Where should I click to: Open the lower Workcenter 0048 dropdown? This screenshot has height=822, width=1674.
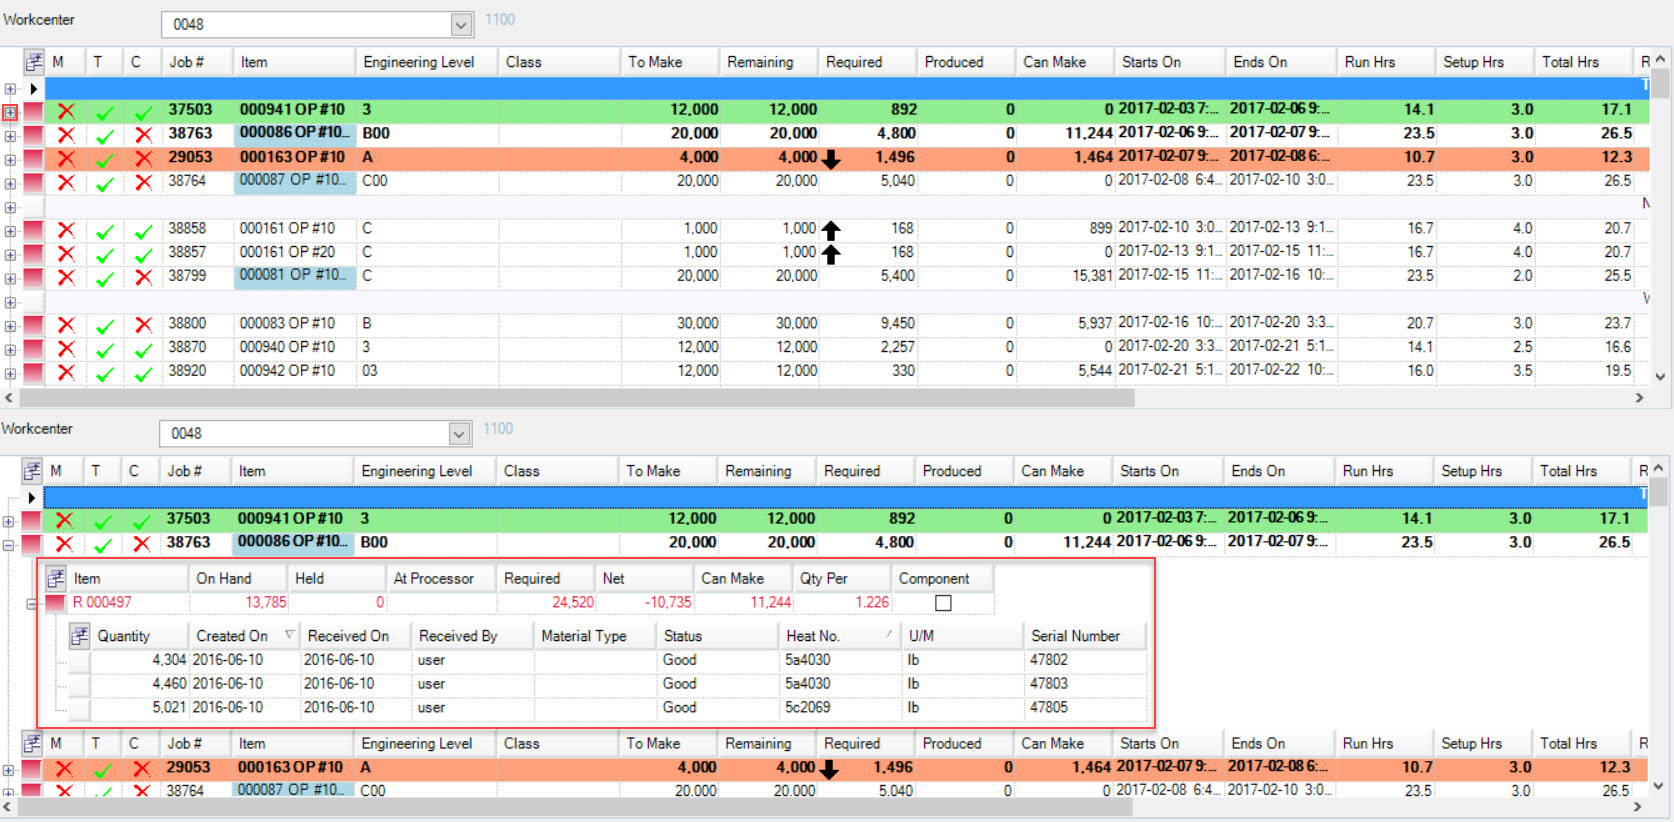[x=459, y=433]
